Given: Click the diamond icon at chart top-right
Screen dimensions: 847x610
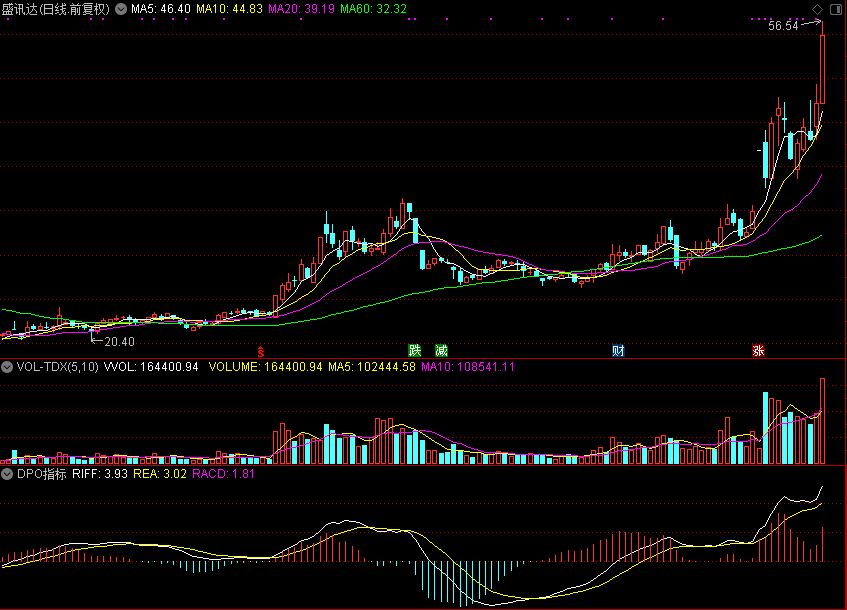Looking at the screenshot, I should (817, 9).
